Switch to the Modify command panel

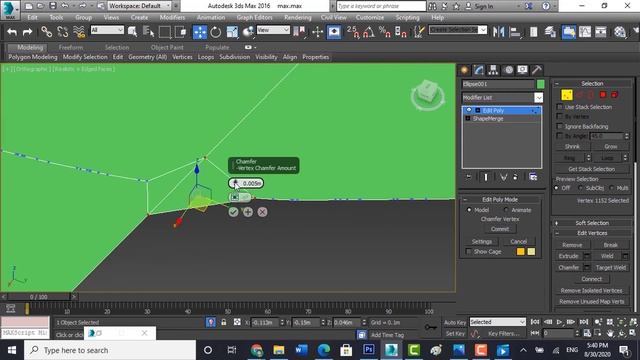pyautogui.click(x=479, y=70)
